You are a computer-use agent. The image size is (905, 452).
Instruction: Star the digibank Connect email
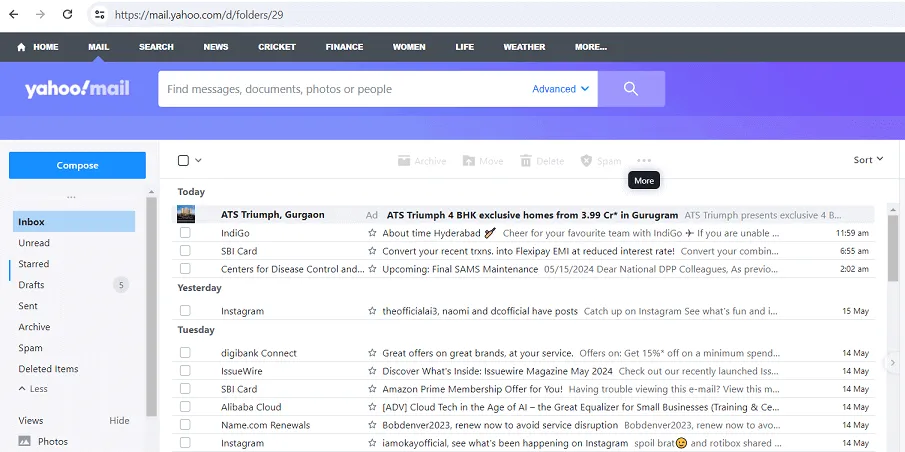pyautogui.click(x=372, y=353)
